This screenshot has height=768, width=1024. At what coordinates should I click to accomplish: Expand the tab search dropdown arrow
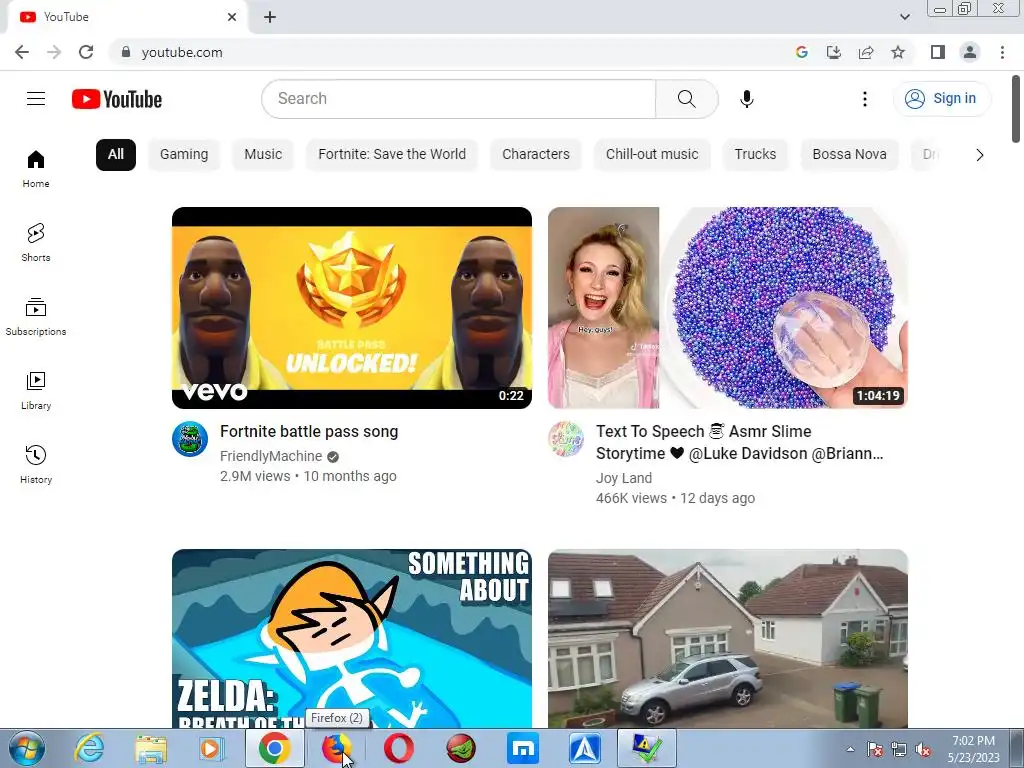coord(904,17)
